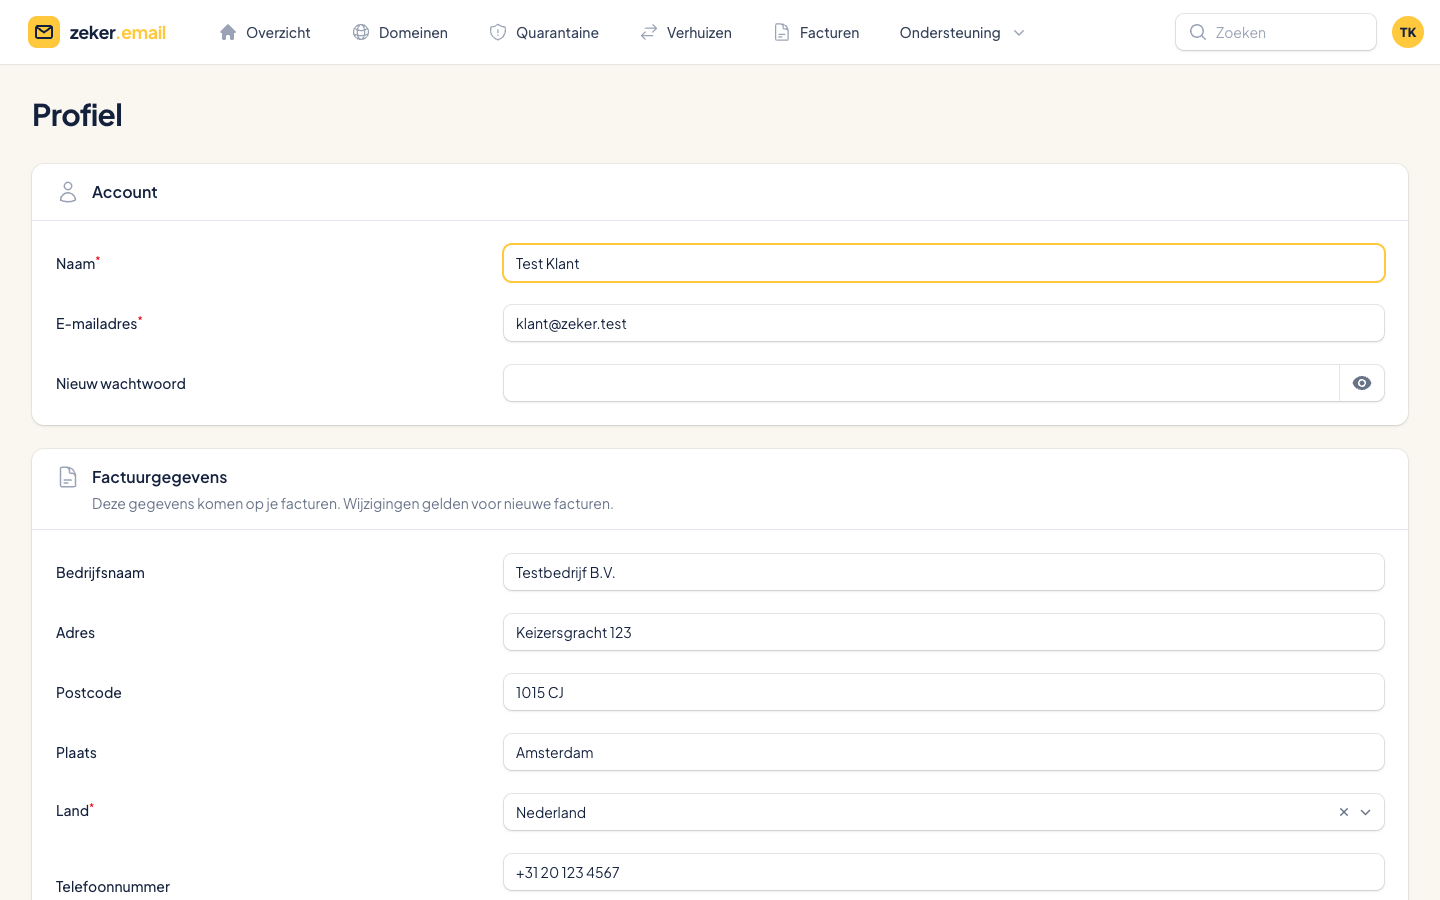Open the Ondersteuning dropdown menu

click(962, 32)
